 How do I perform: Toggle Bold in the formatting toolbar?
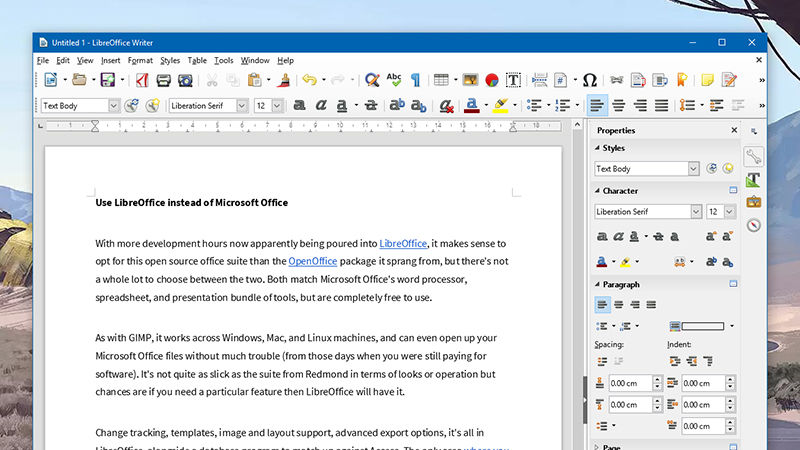(x=299, y=106)
